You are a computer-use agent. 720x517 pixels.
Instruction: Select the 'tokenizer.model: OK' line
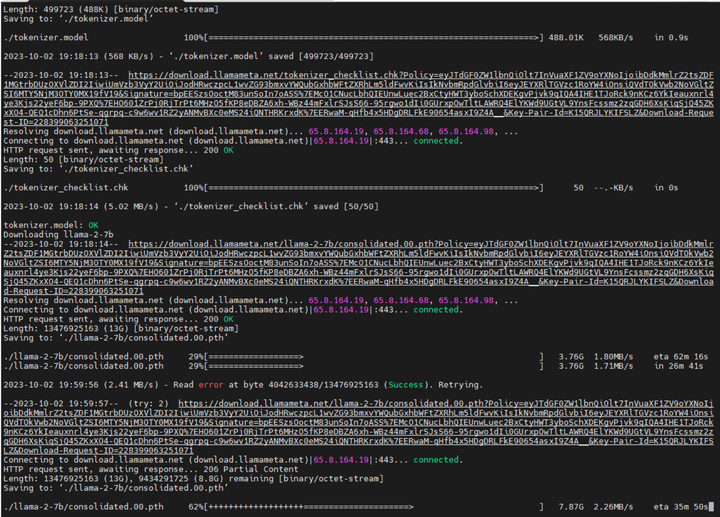[51, 225]
